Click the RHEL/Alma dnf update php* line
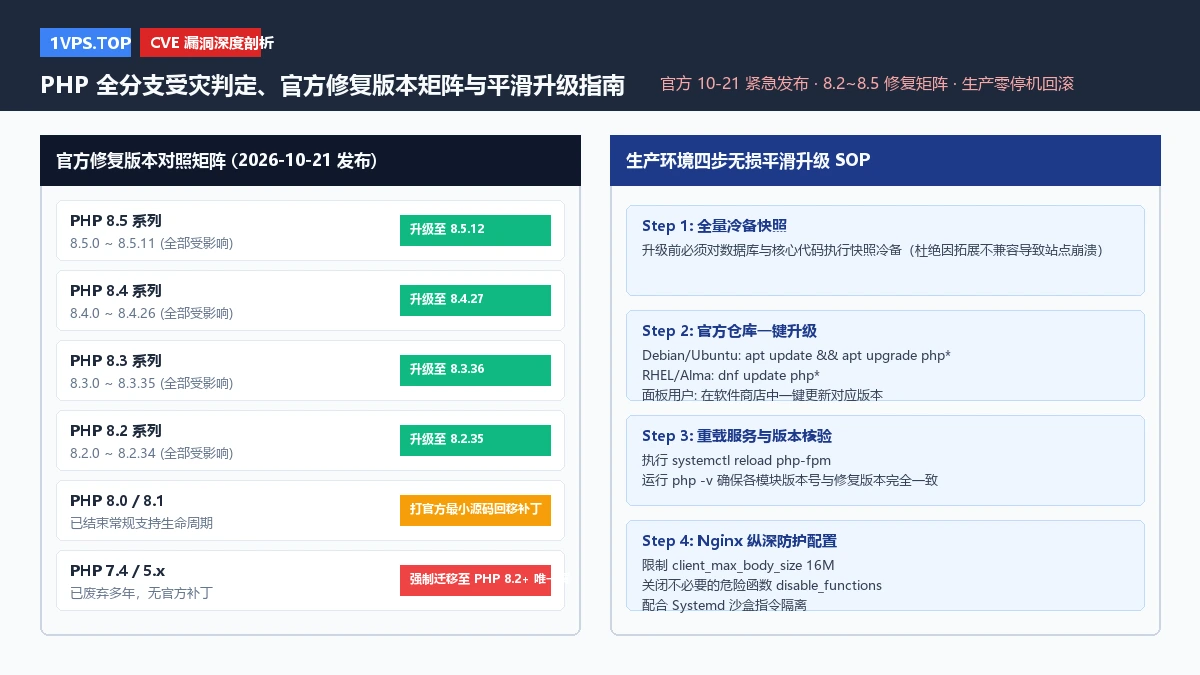This screenshot has height=675, width=1200. click(731, 375)
